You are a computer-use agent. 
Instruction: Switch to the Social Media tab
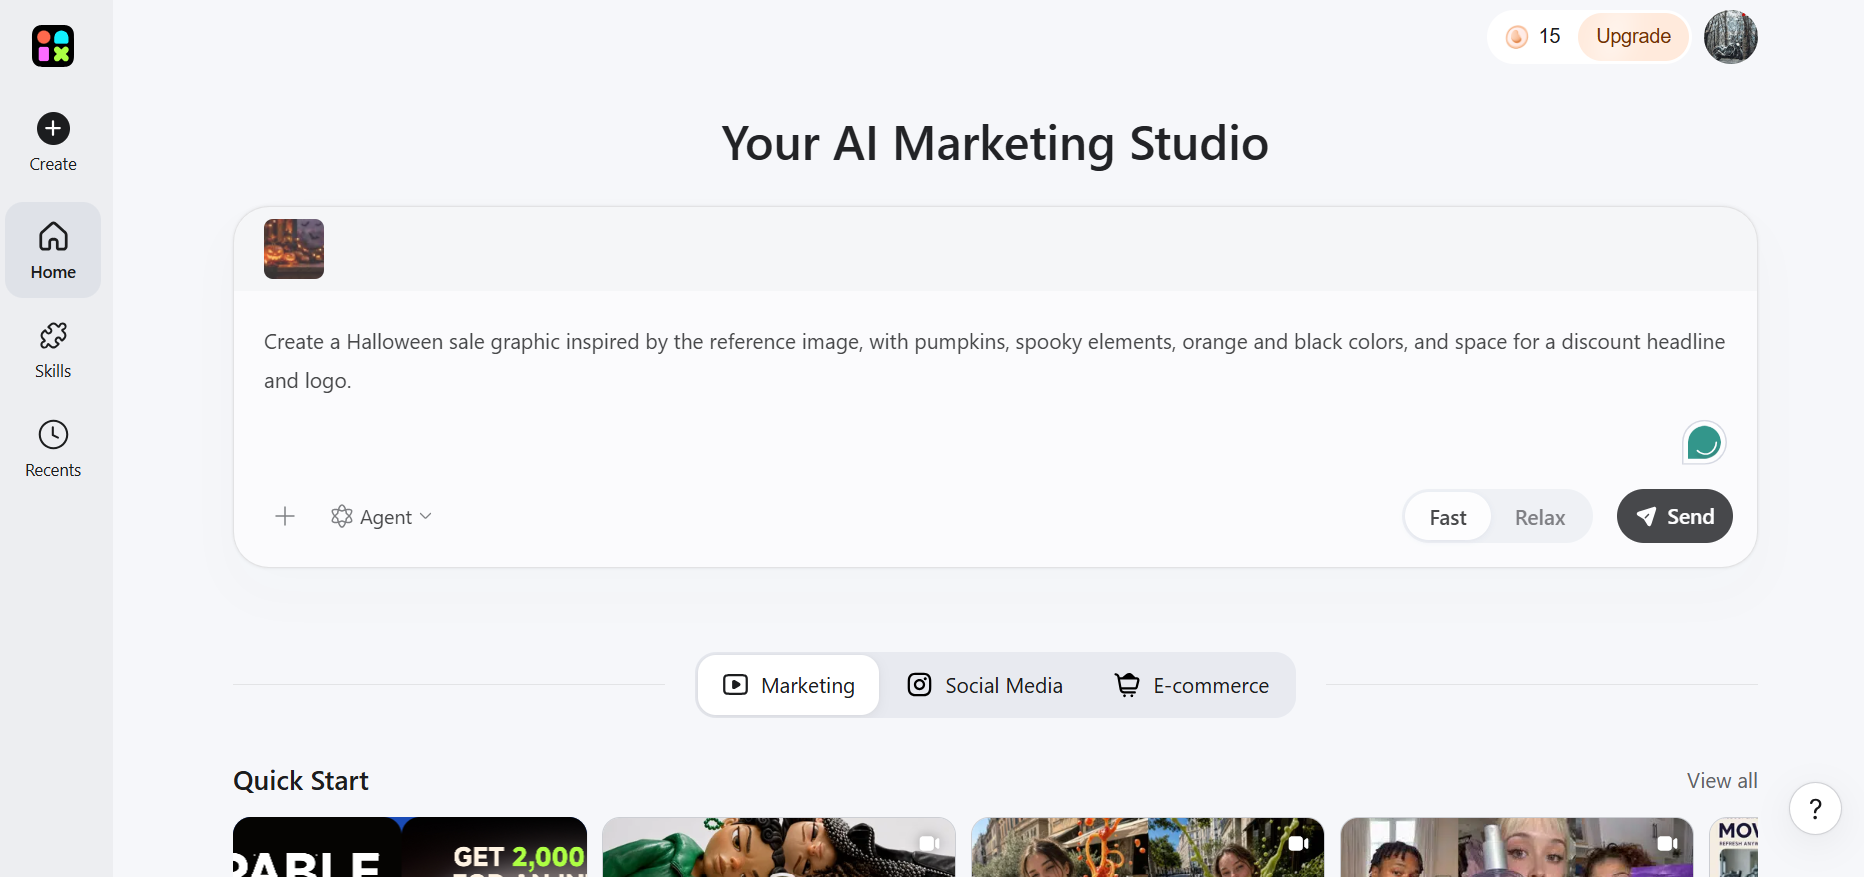pos(985,685)
